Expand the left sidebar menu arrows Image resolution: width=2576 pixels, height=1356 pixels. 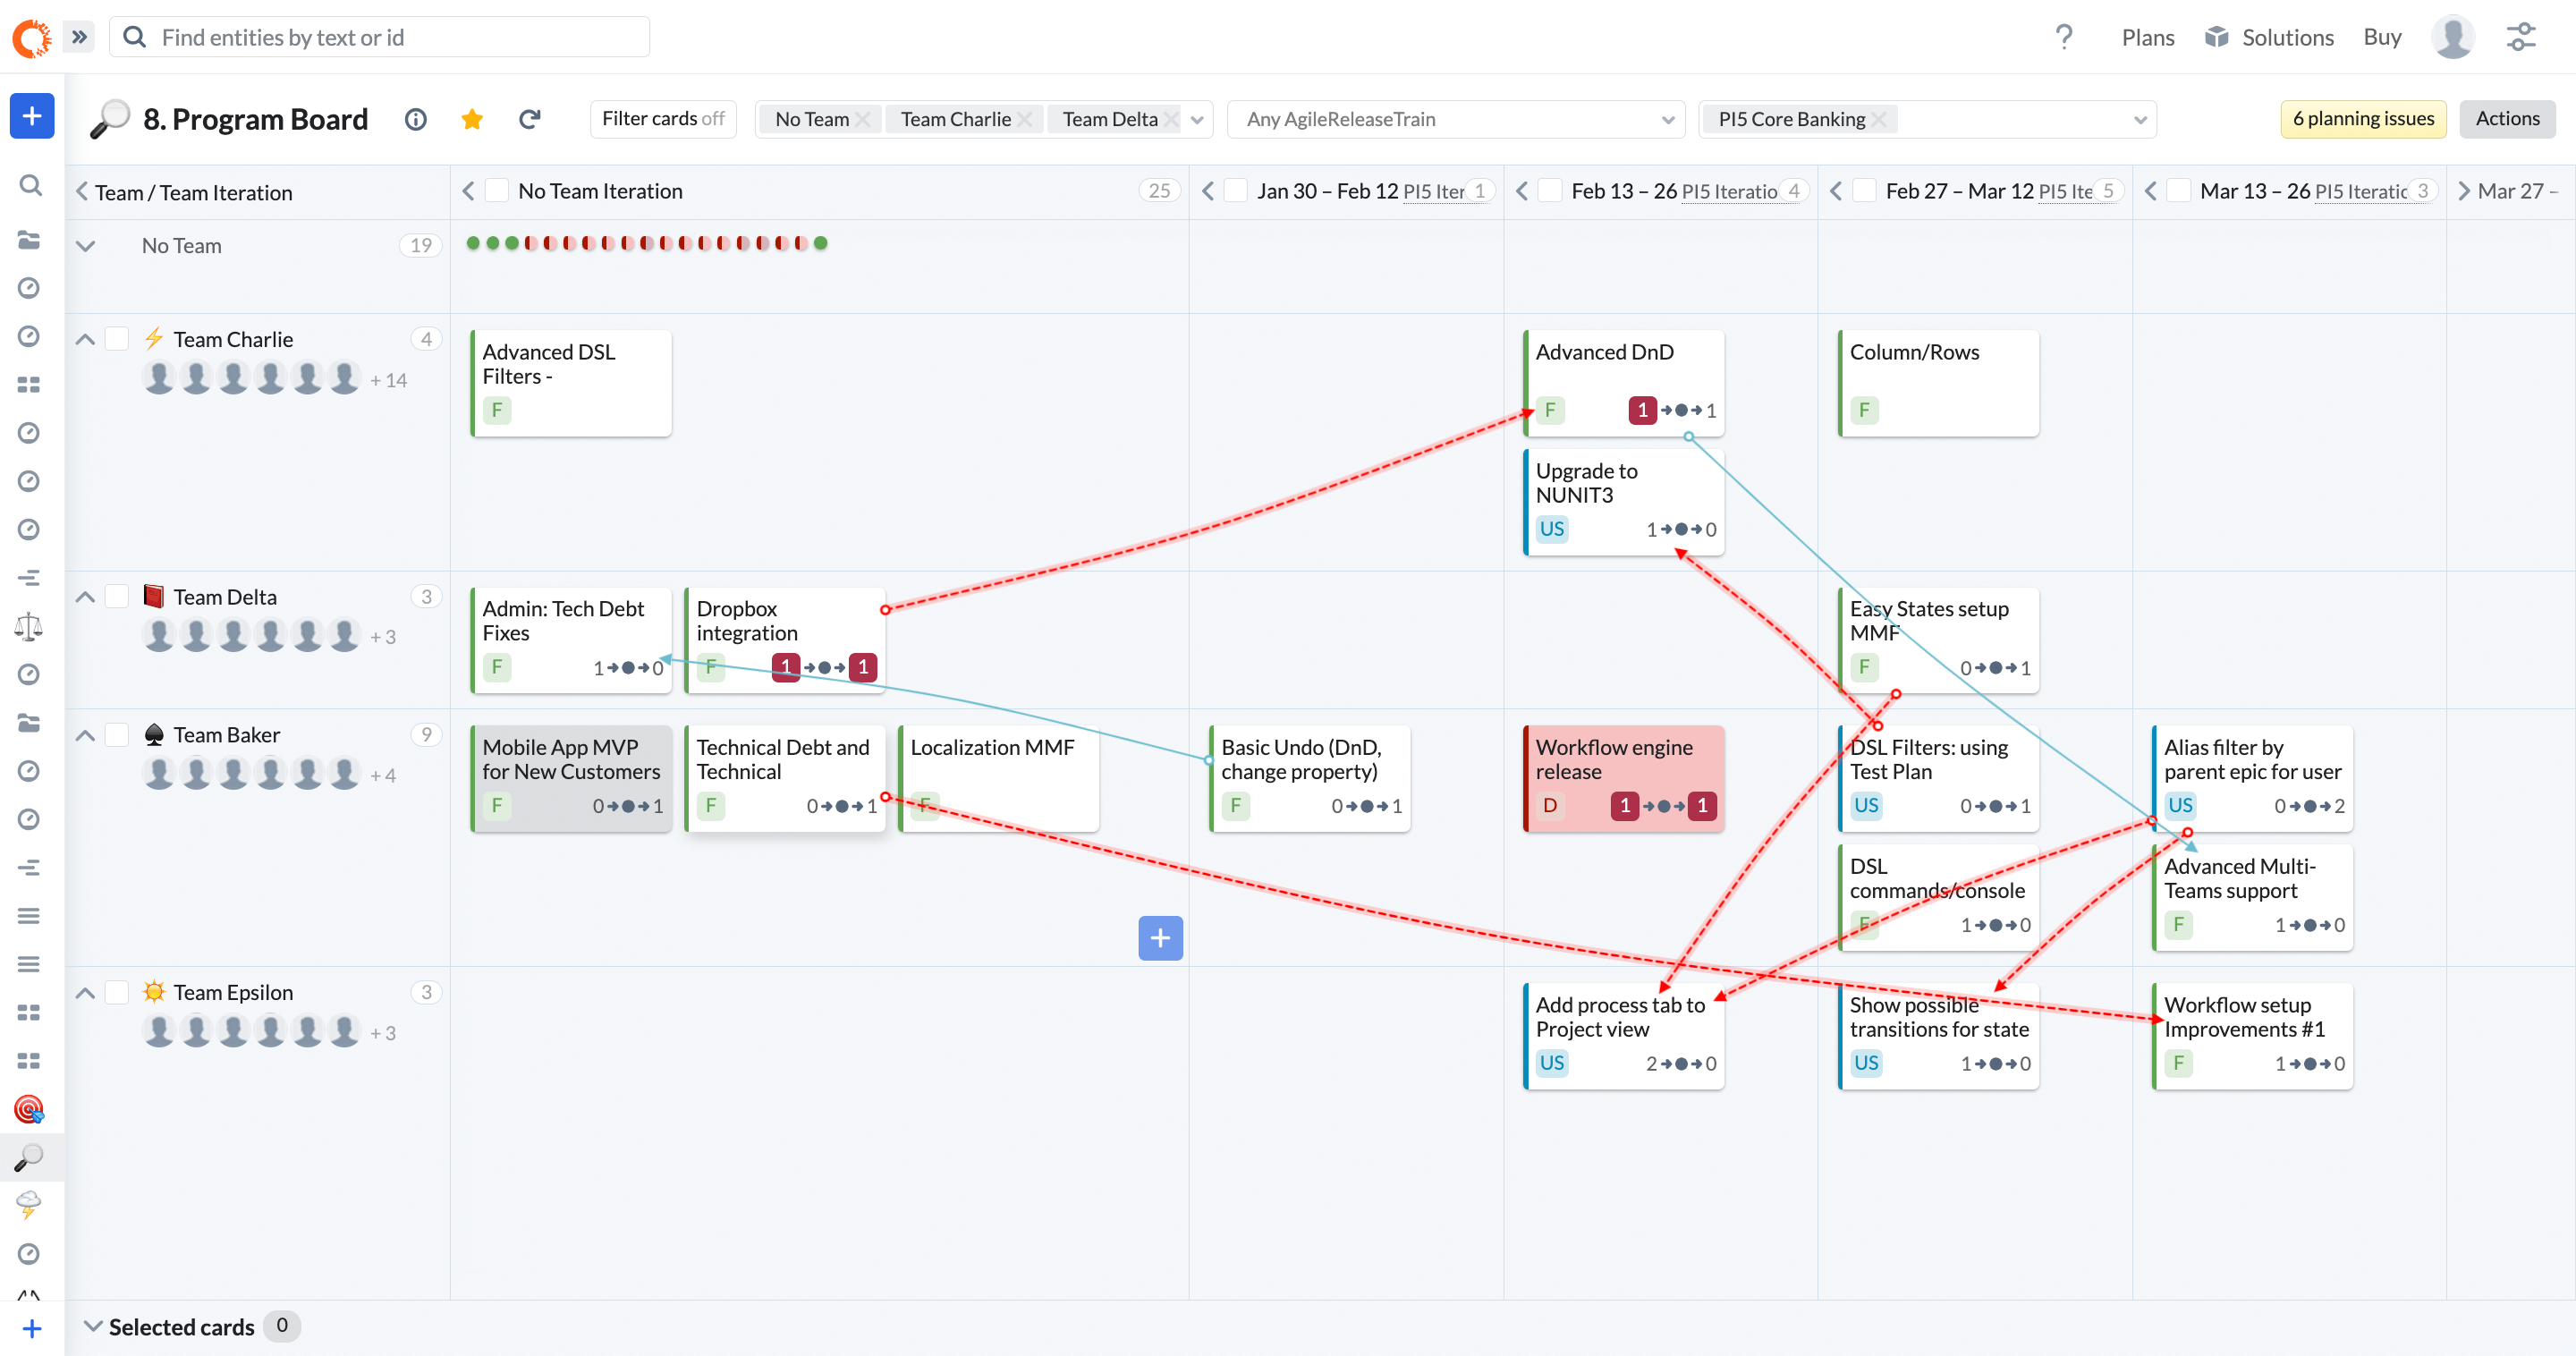(79, 37)
